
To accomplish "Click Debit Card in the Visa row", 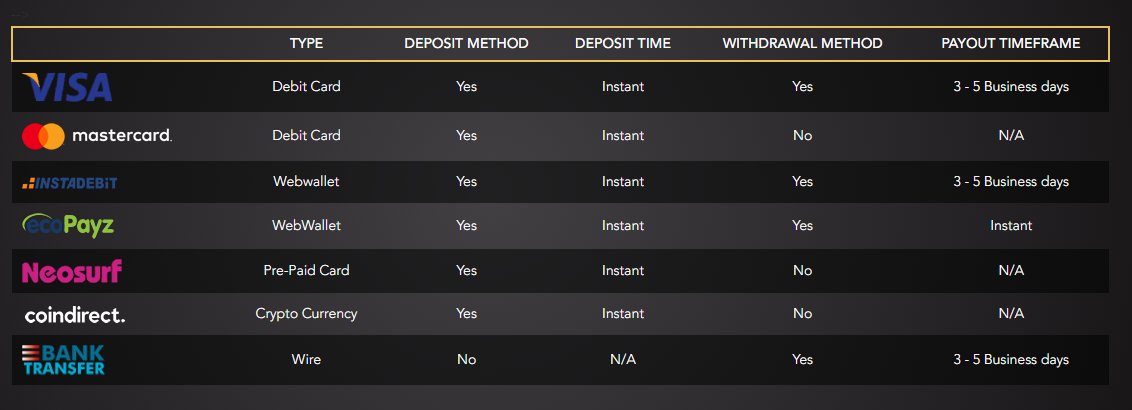I will (x=306, y=86).
